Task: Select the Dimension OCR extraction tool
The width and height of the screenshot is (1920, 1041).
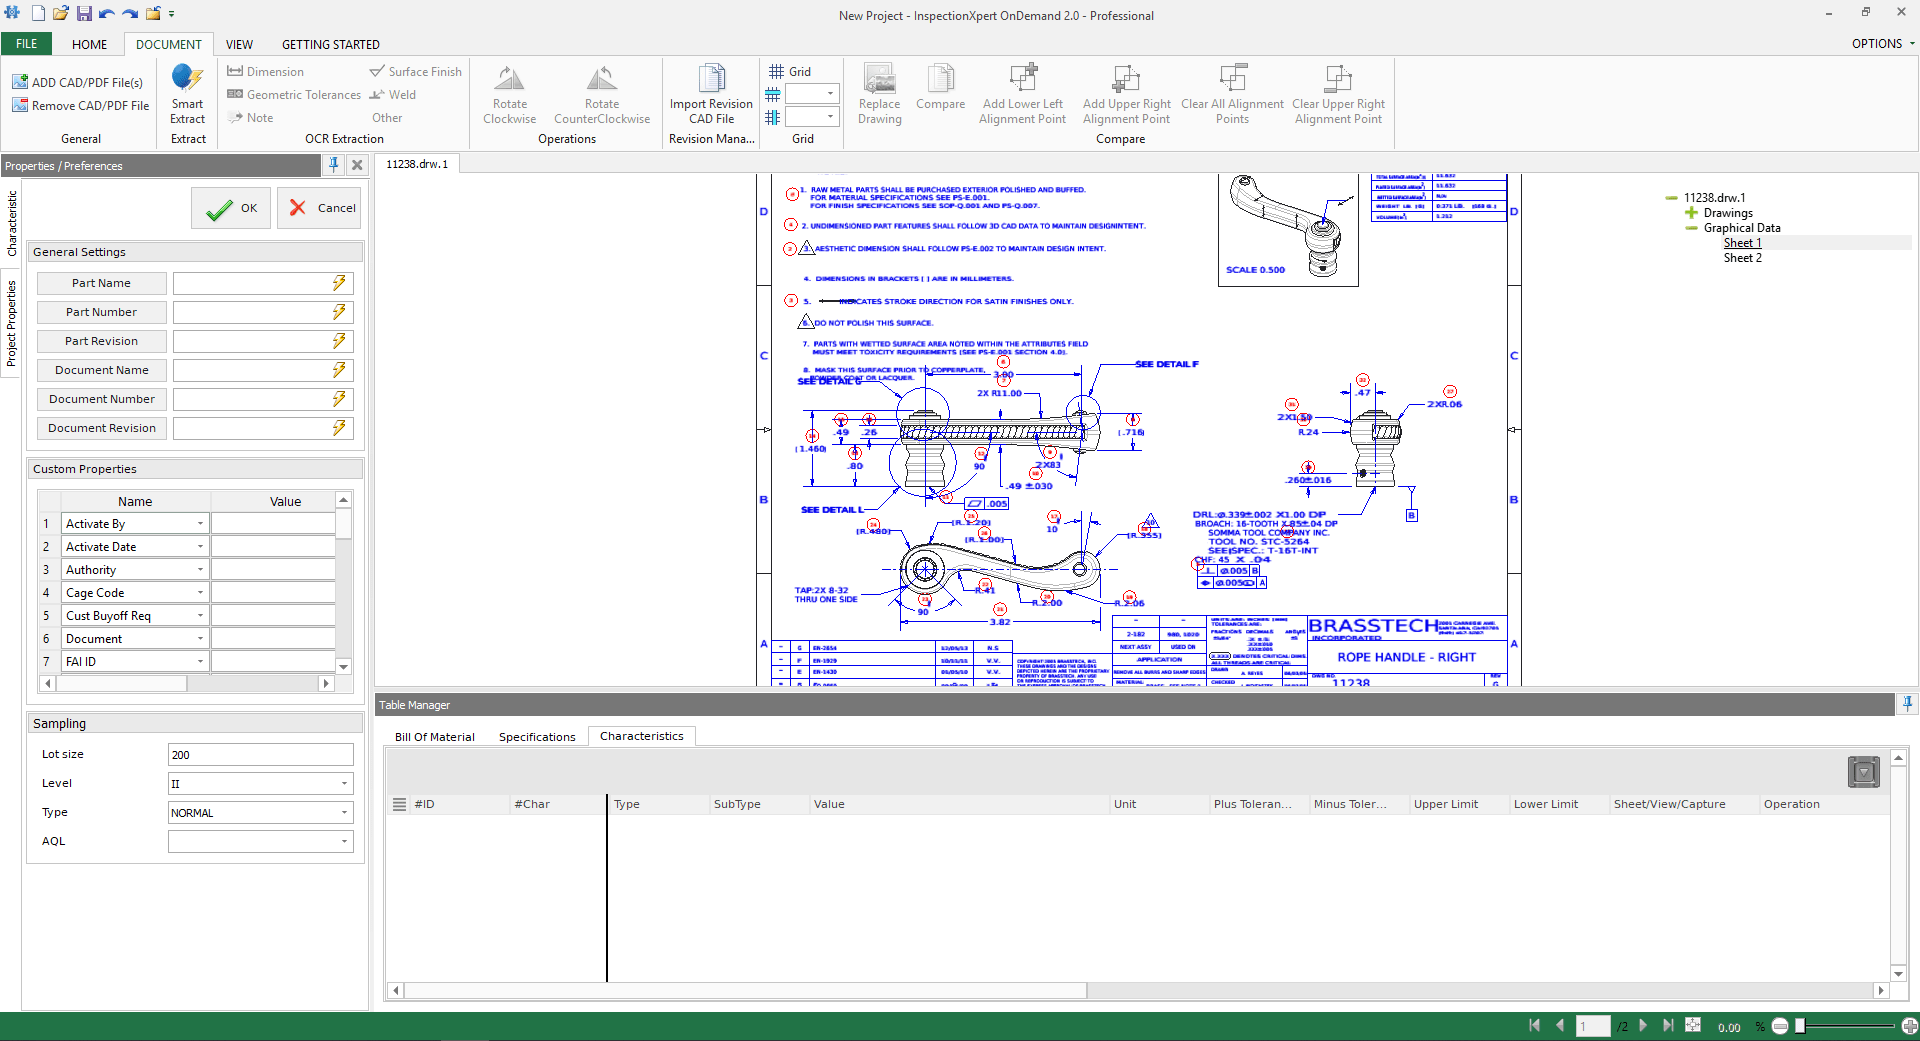Action: point(265,71)
